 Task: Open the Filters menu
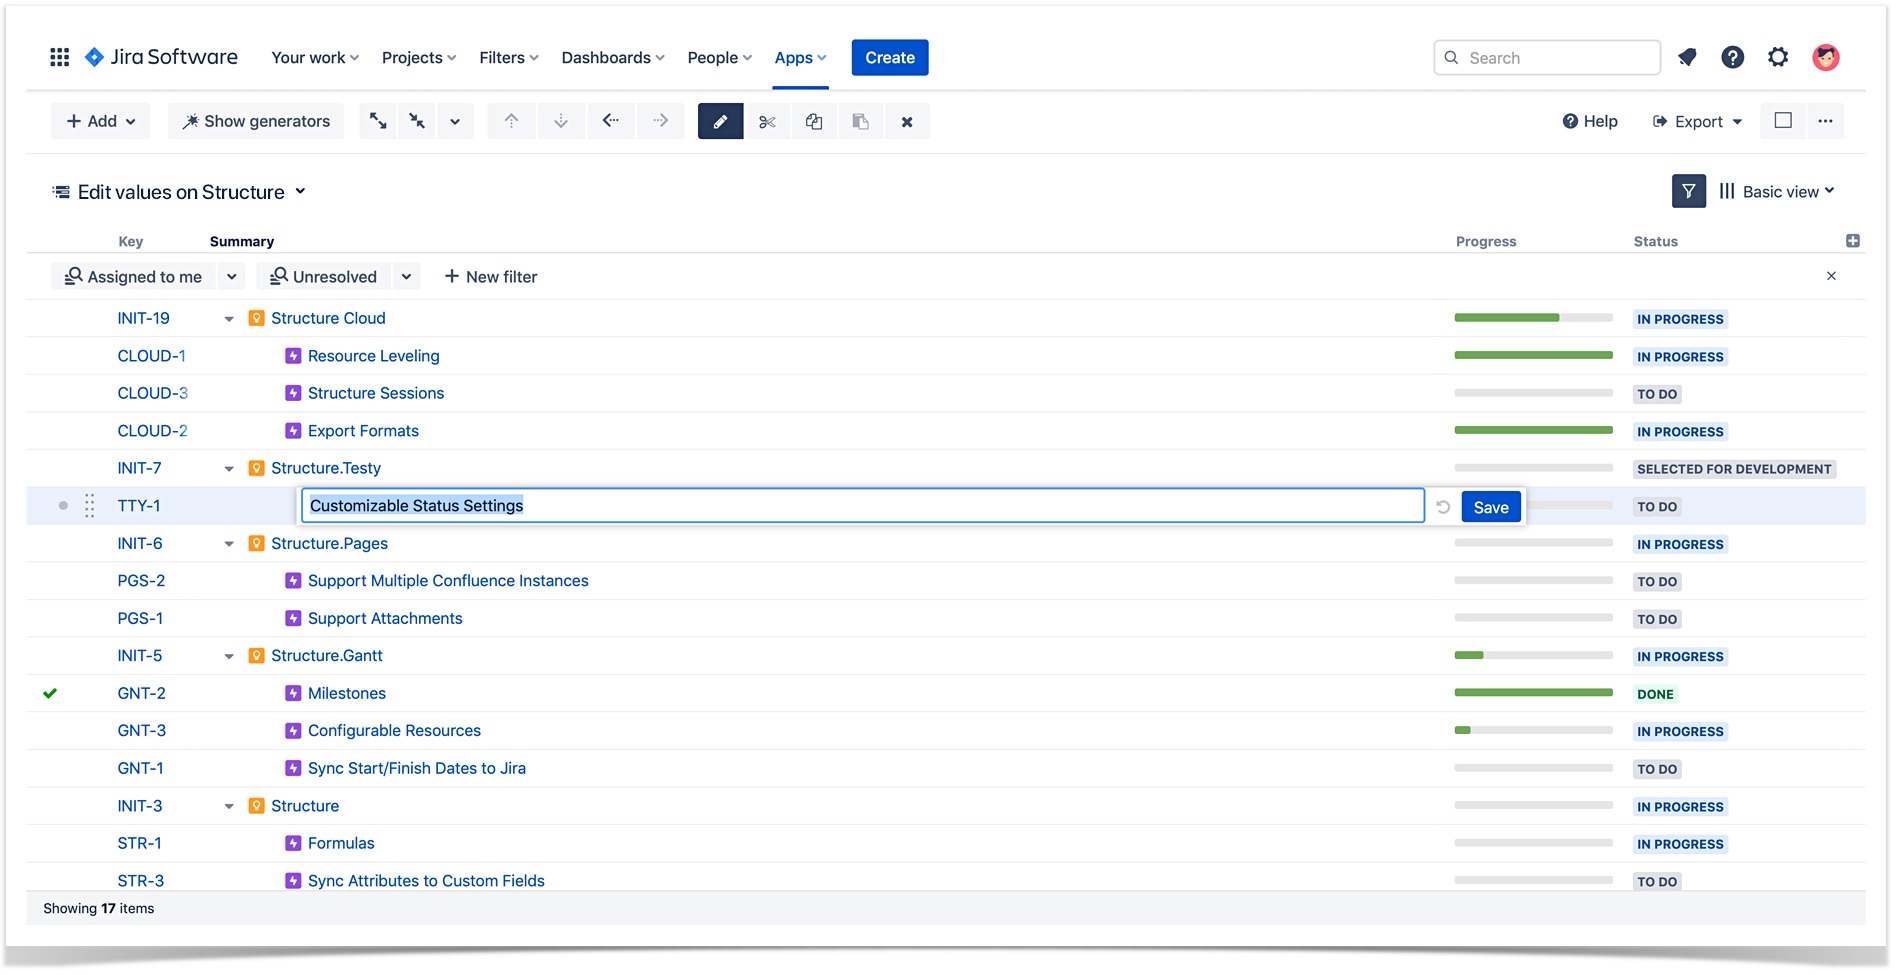click(509, 58)
